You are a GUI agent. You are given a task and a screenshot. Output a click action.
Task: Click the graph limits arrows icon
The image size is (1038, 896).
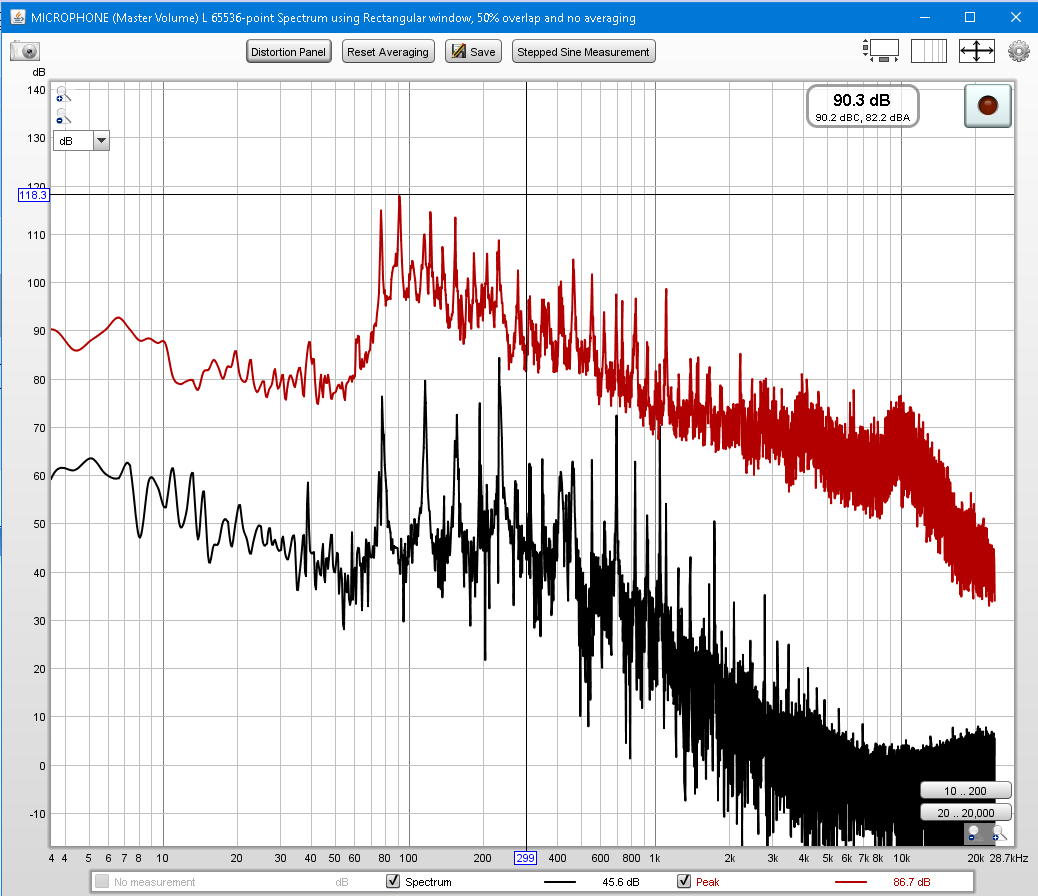pos(977,51)
